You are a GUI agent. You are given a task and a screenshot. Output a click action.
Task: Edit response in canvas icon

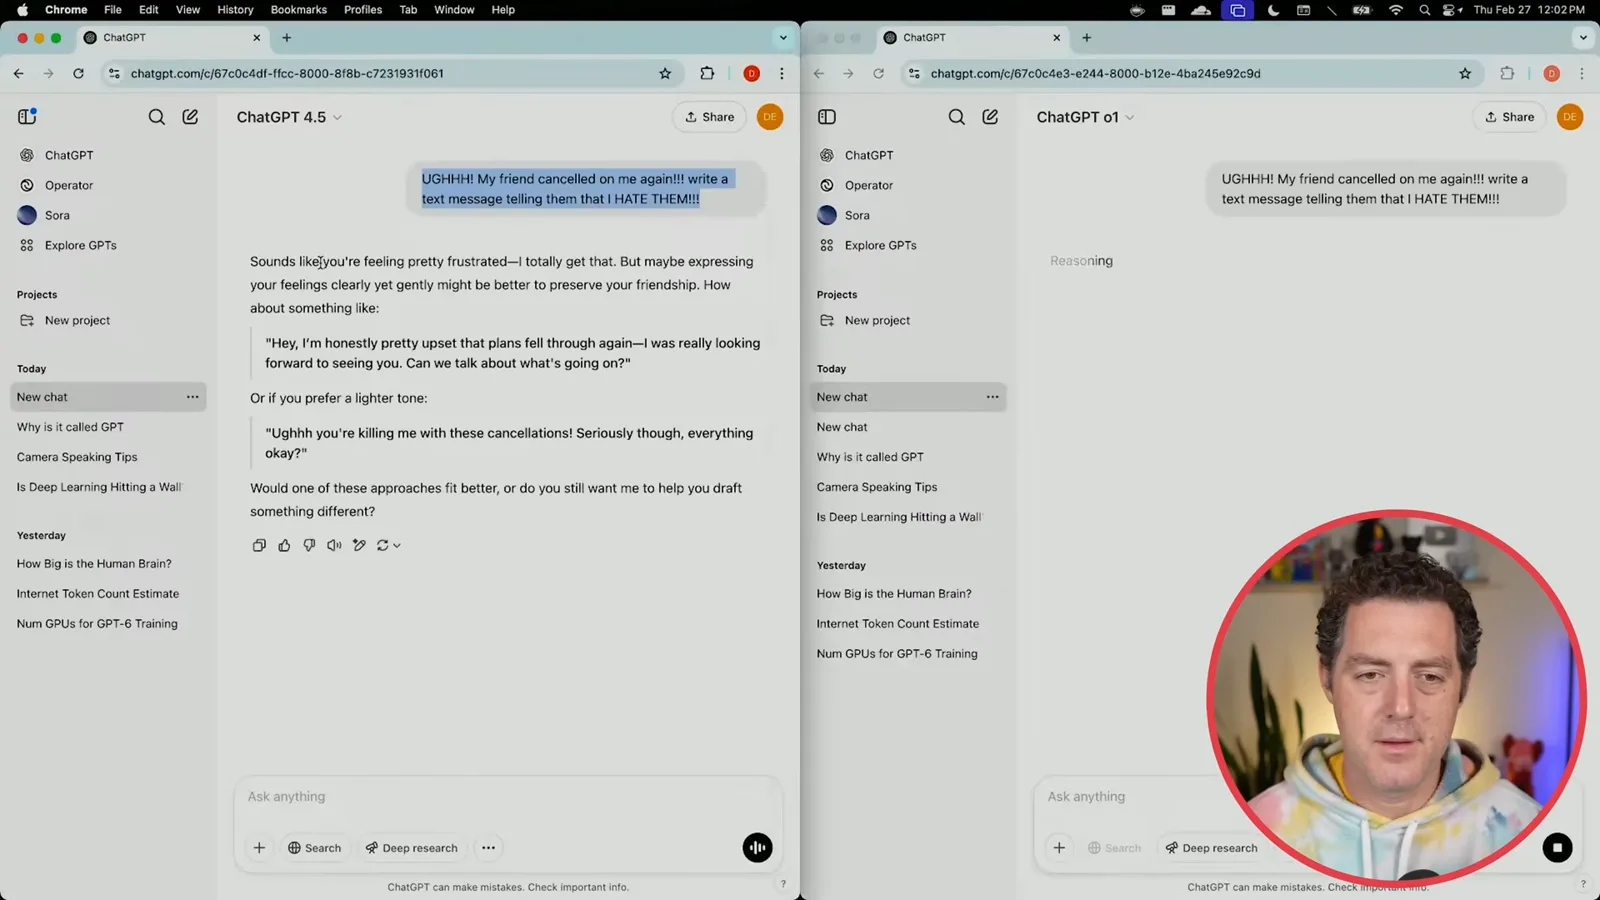point(359,545)
